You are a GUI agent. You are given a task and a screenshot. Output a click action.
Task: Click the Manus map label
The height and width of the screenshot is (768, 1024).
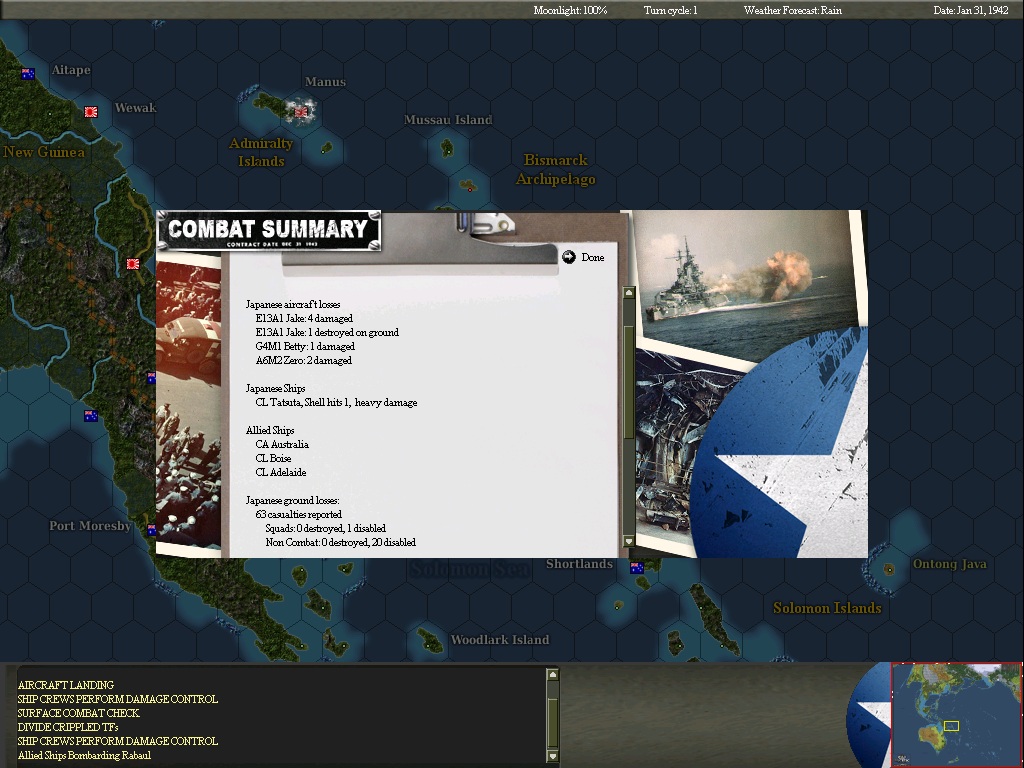pos(325,82)
